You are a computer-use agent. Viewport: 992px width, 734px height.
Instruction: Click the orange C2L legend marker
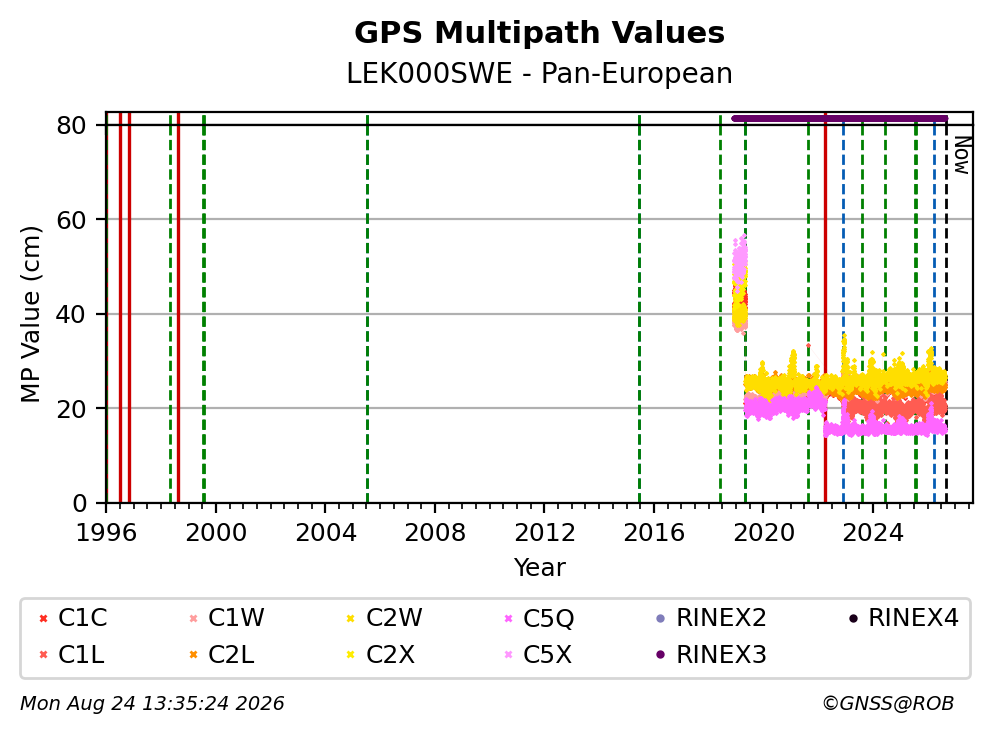[194, 655]
